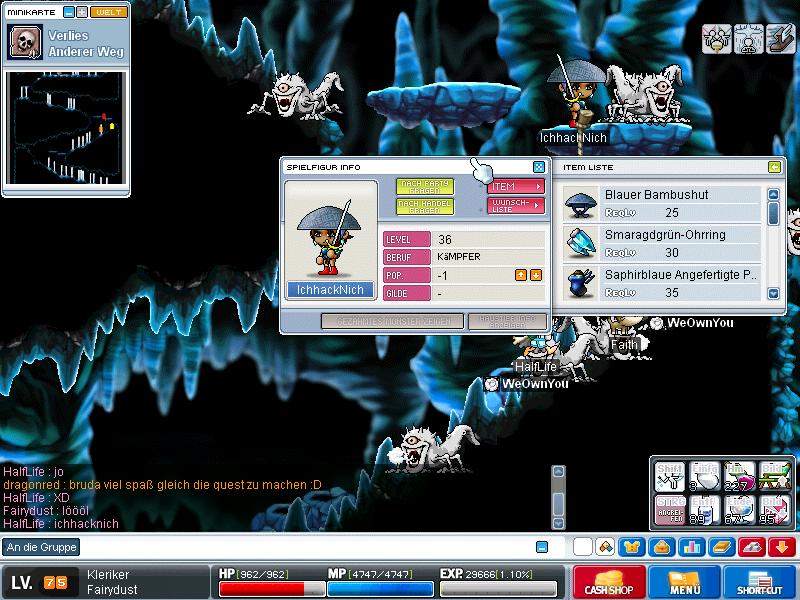This screenshot has height=600, width=800.
Task: Expand the Wunschliste button
Action: tap(516, 206)
